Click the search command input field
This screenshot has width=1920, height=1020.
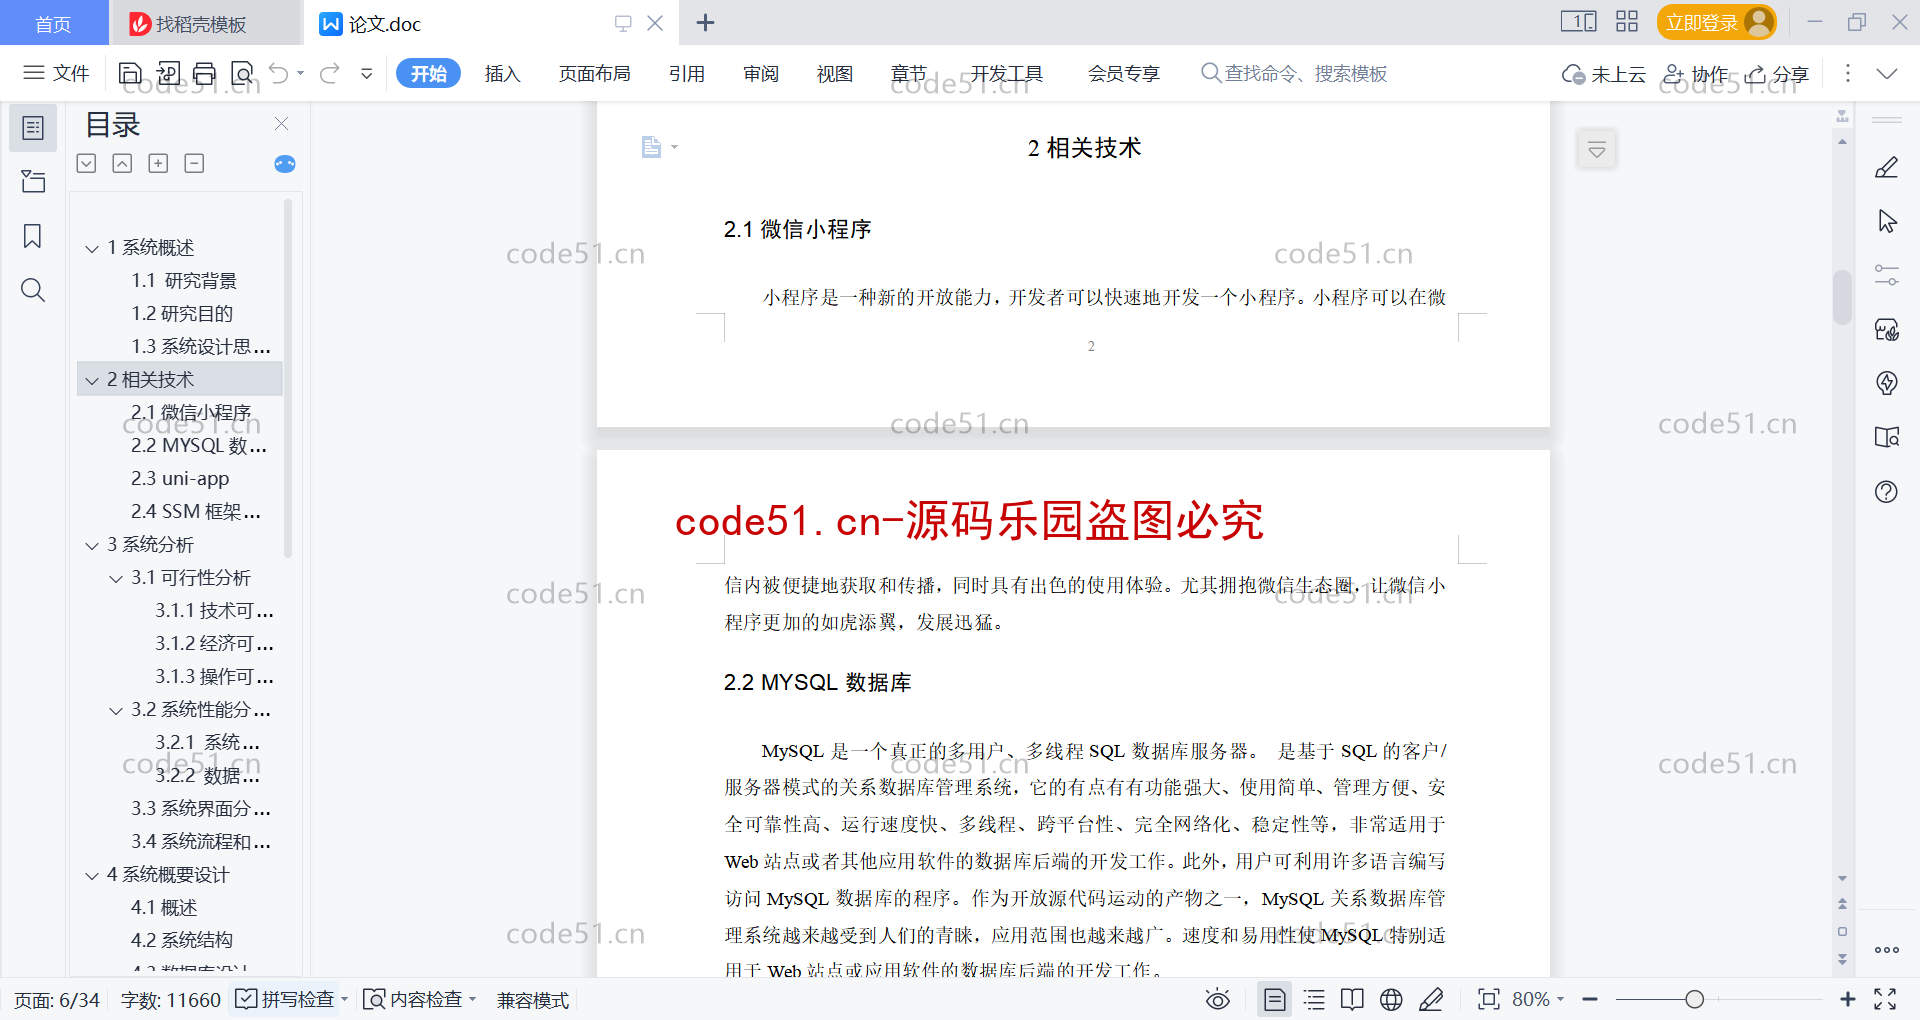click(1305, 73)
